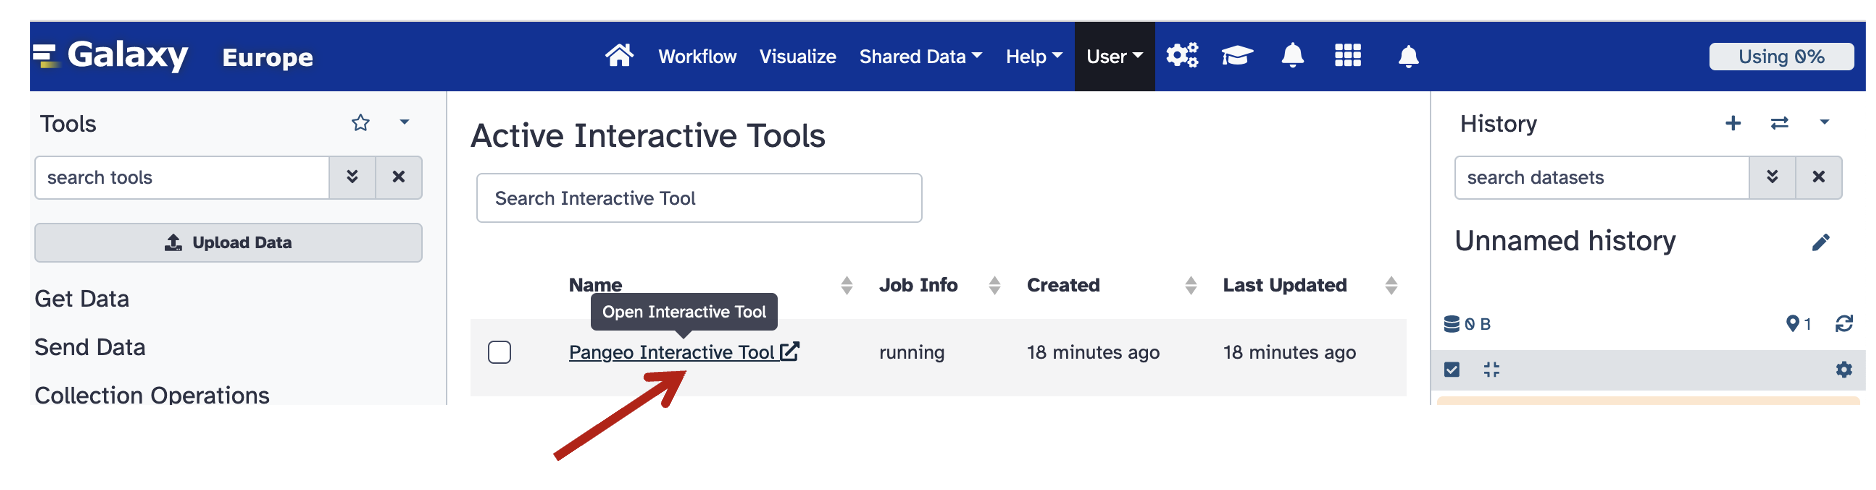Image resolution: width=1876 pixels, height=490 pixels.
Task: Expand the Get Data tool section
Action: [x=82, y=299]
